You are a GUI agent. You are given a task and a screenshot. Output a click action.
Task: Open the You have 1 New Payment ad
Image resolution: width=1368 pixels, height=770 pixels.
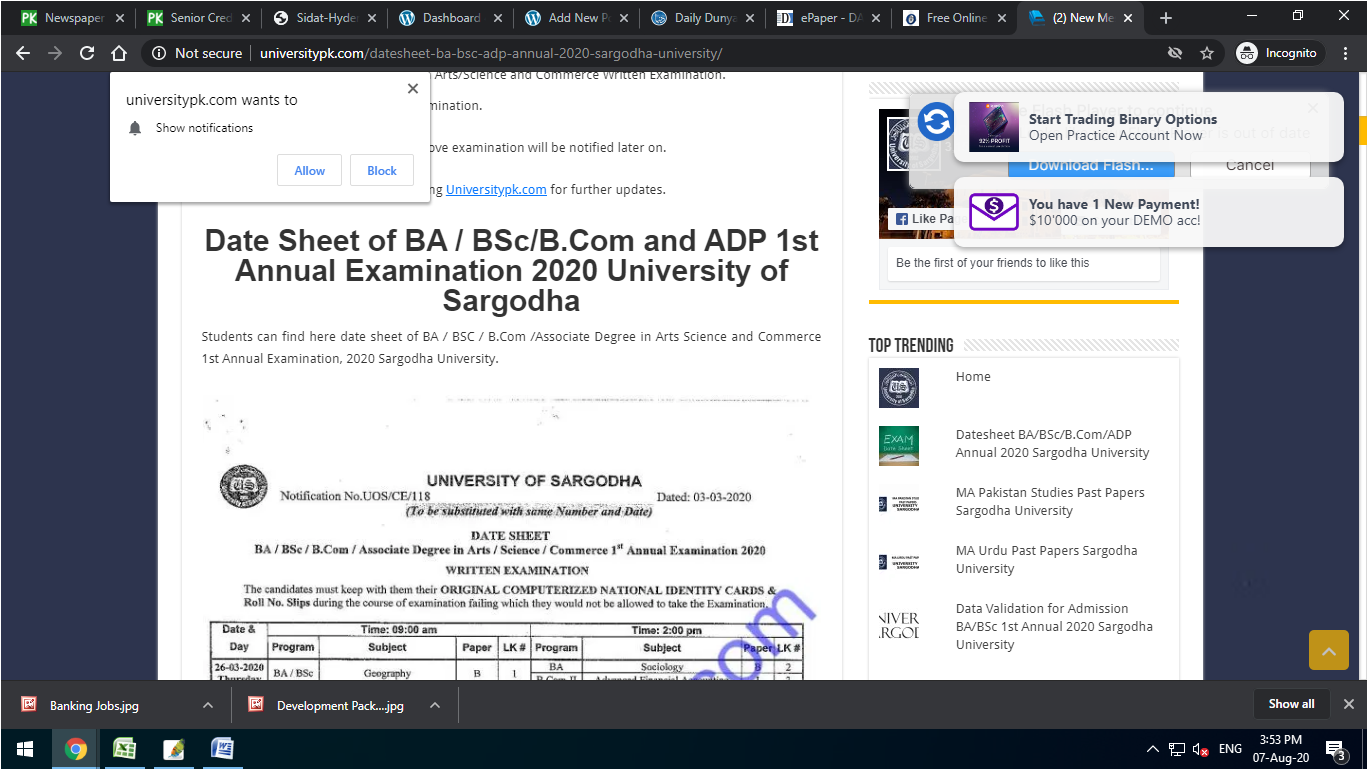click(1148, 212)
